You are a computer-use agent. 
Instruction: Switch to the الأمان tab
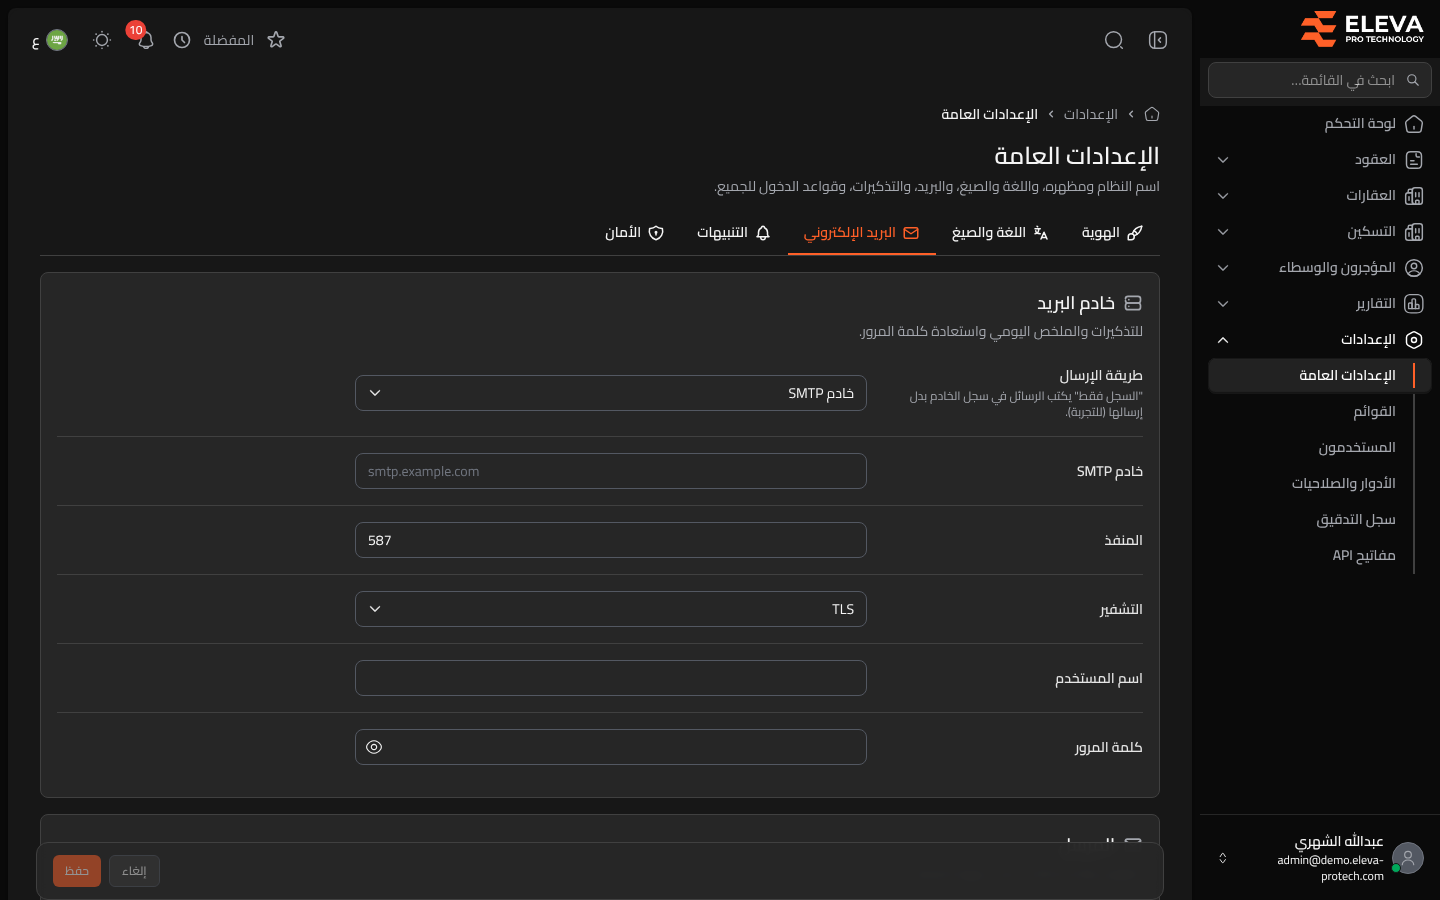click(x=635, y=233)
